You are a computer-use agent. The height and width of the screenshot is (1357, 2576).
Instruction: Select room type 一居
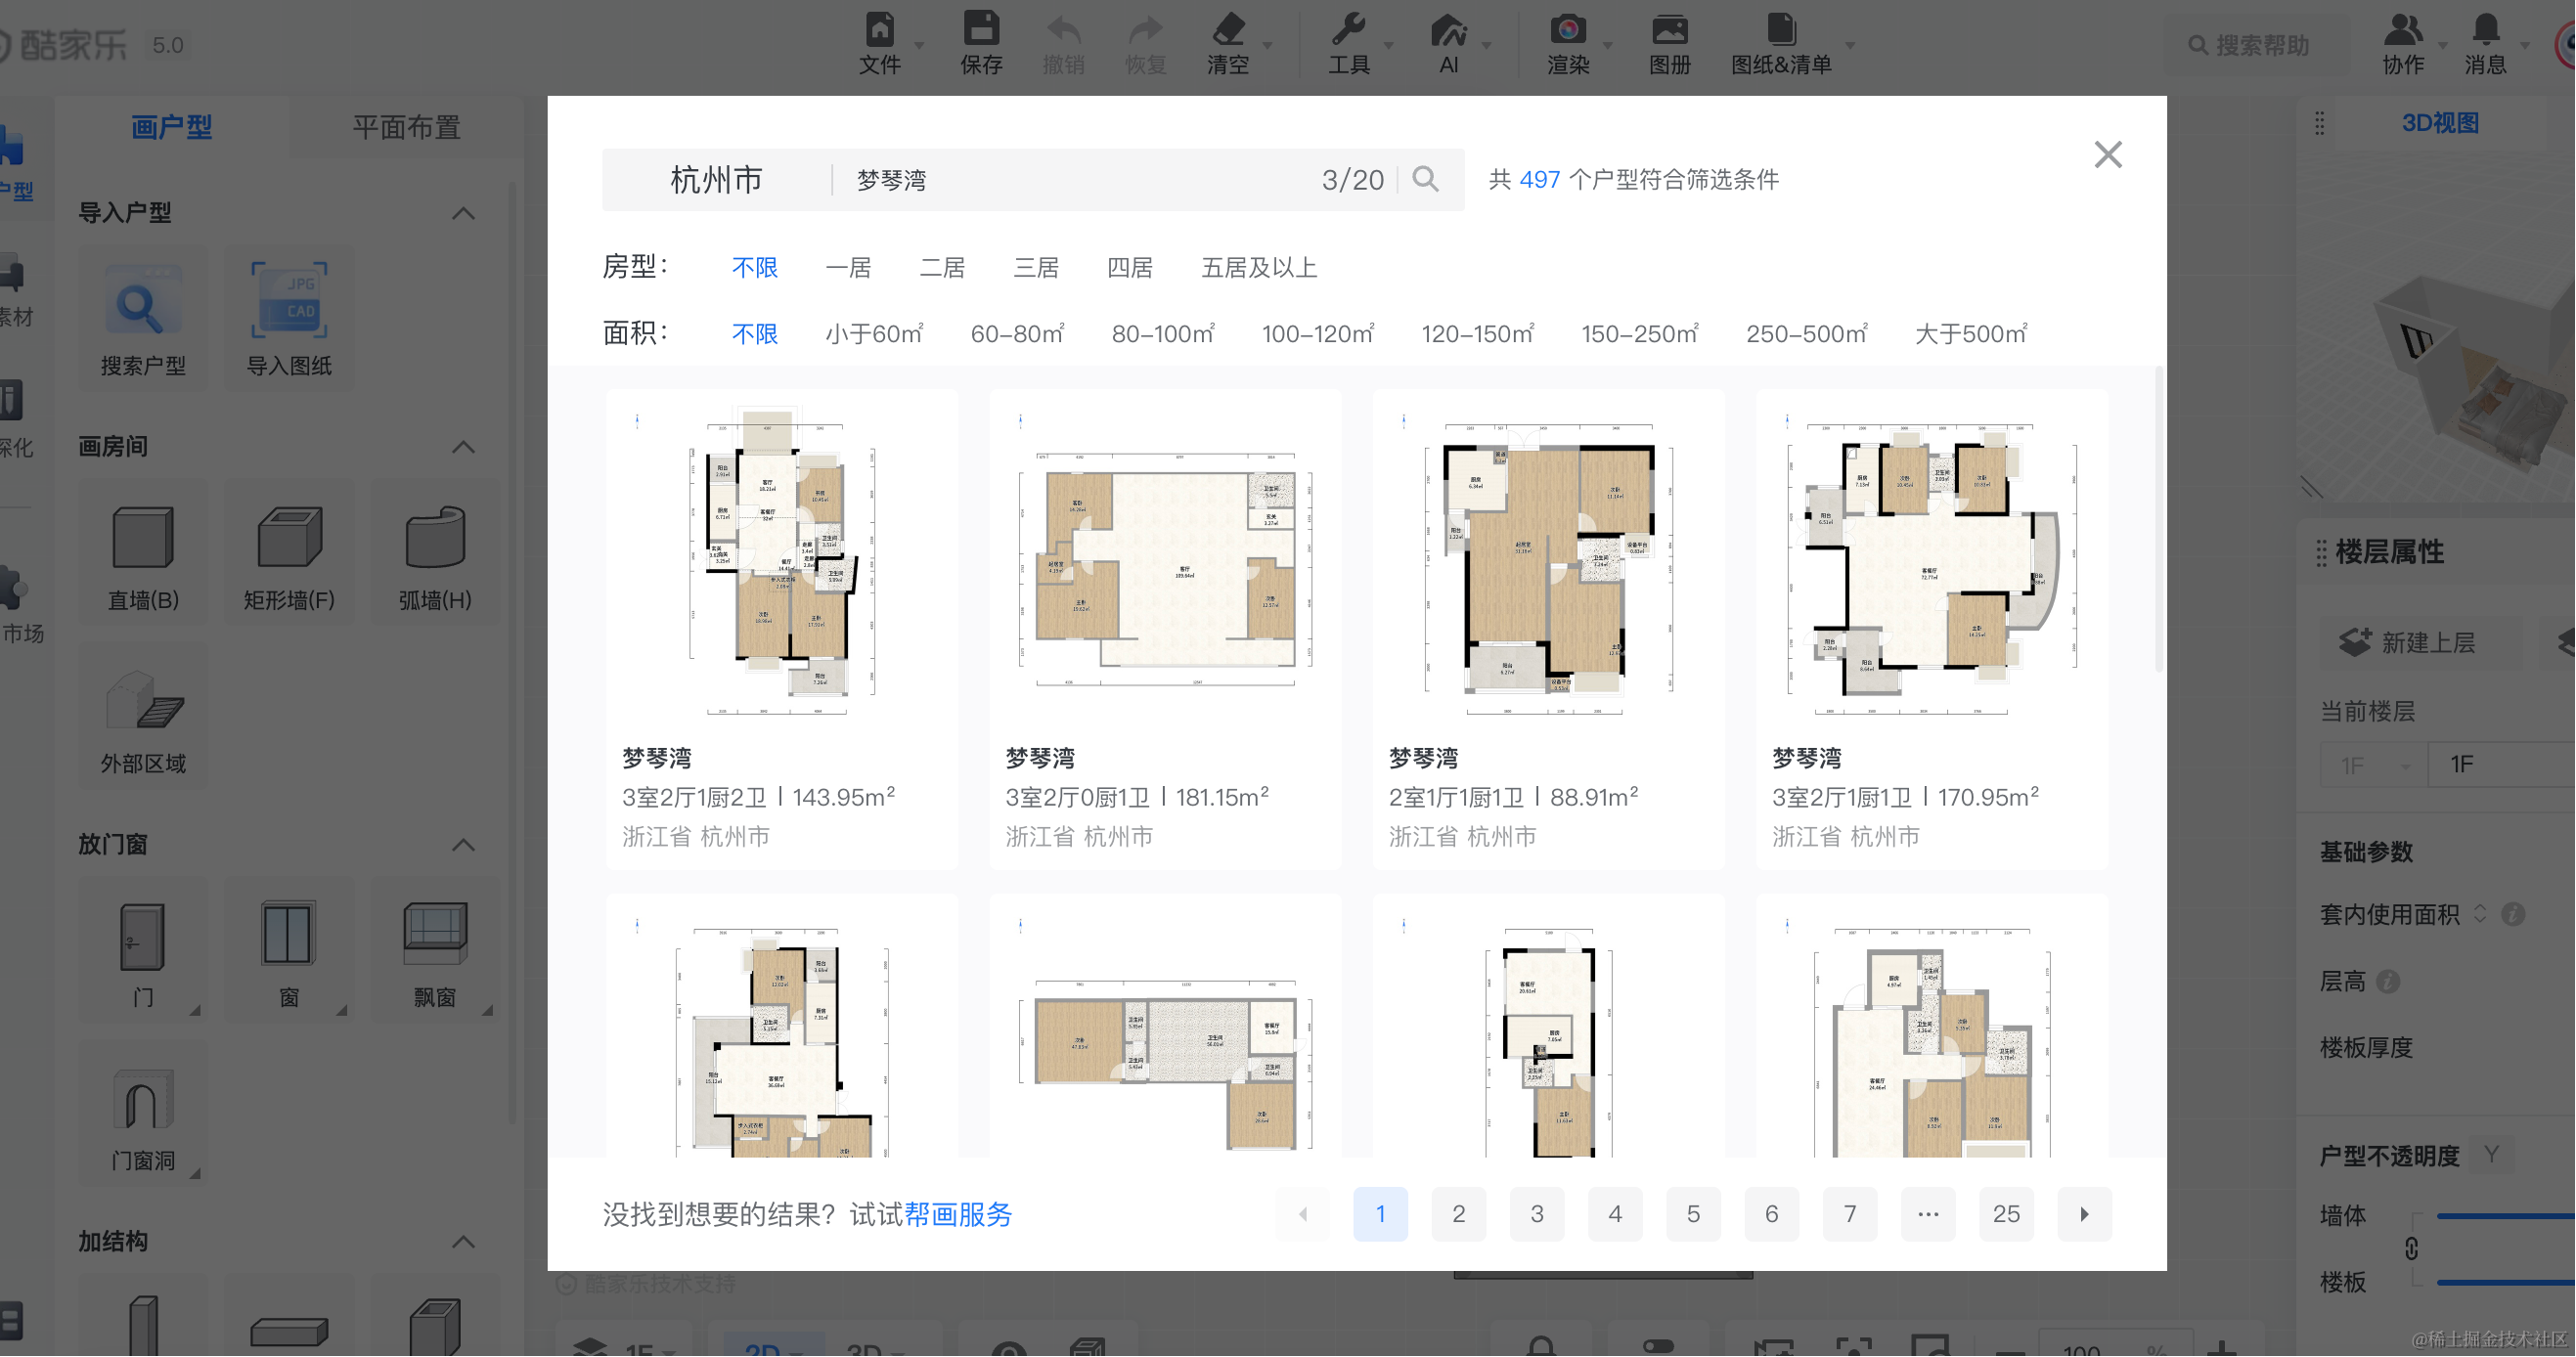tap(848, 267)
